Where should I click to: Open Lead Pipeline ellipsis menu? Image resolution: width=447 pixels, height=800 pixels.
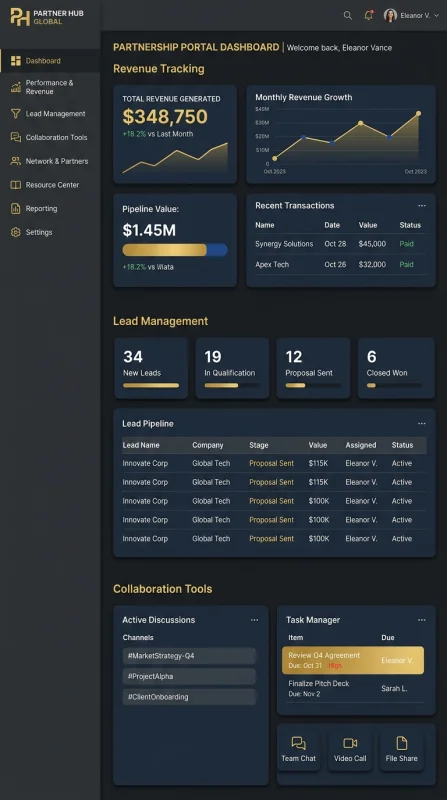tap(421, 423)
